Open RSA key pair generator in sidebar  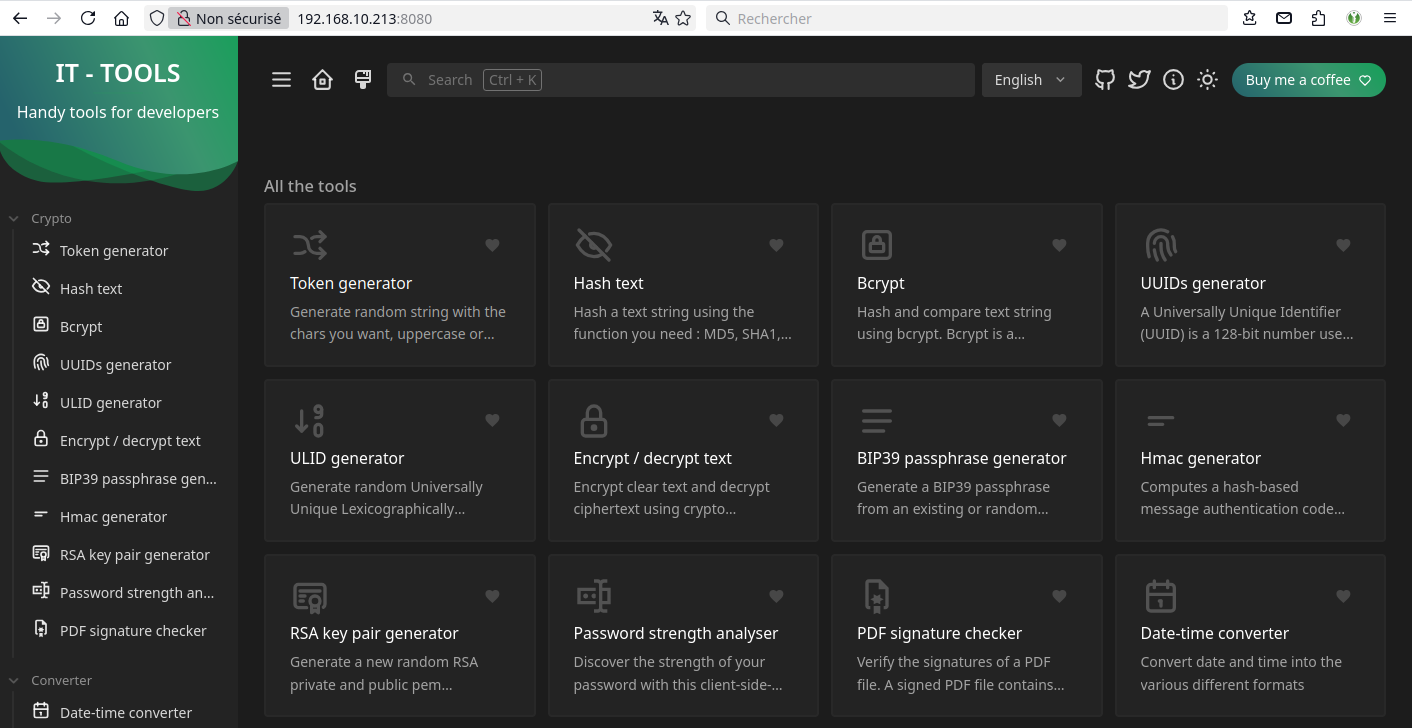(134, 555)
